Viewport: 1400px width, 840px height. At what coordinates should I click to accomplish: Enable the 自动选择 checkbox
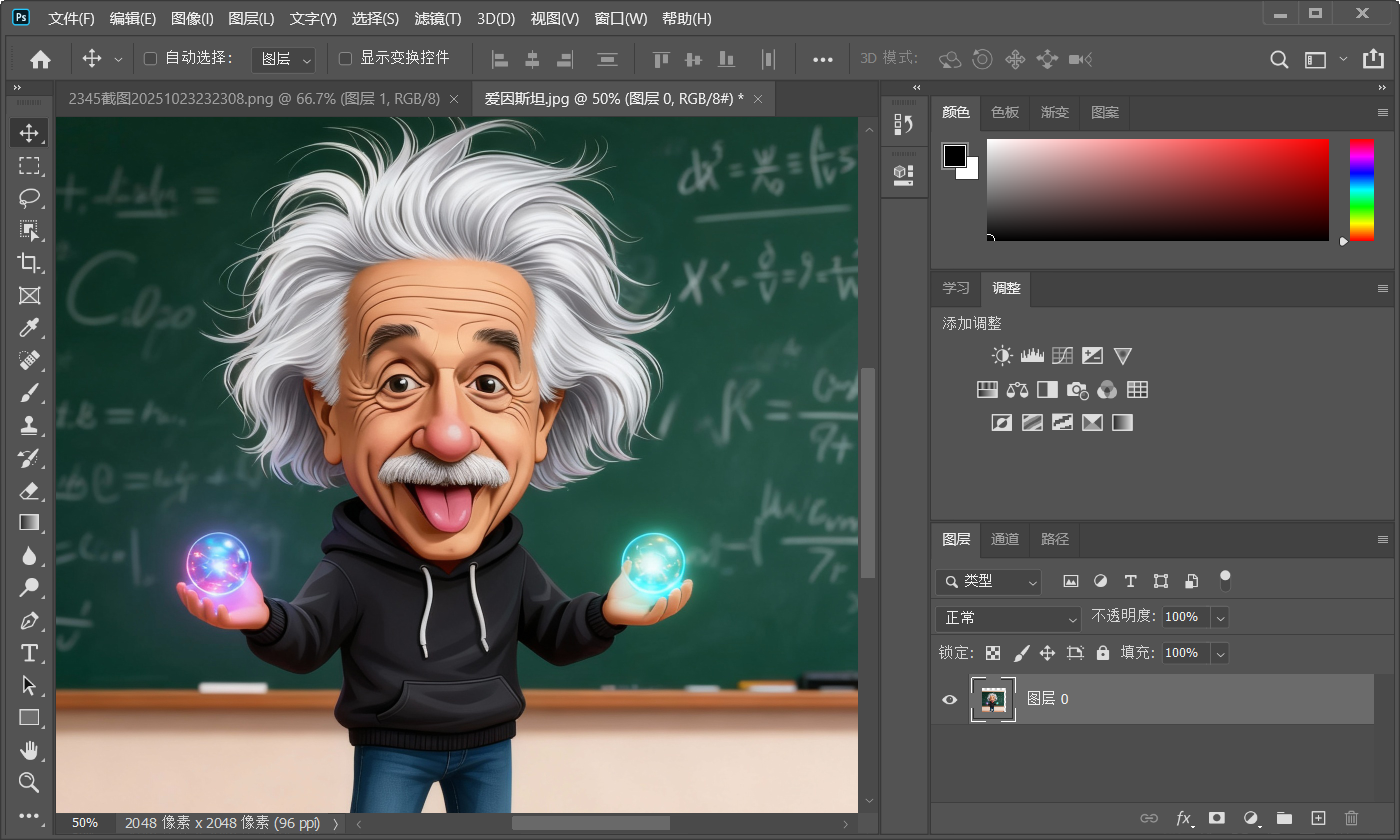coord(151,59)
